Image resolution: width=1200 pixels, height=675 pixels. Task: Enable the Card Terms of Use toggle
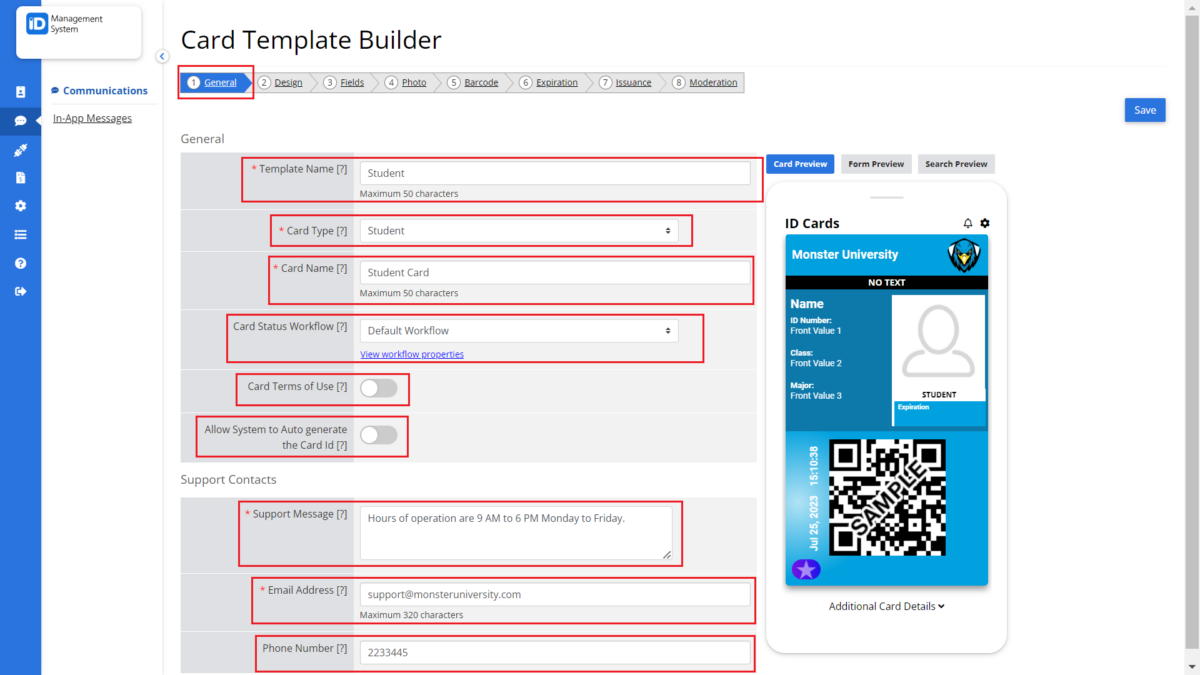[x=378, y=387]
